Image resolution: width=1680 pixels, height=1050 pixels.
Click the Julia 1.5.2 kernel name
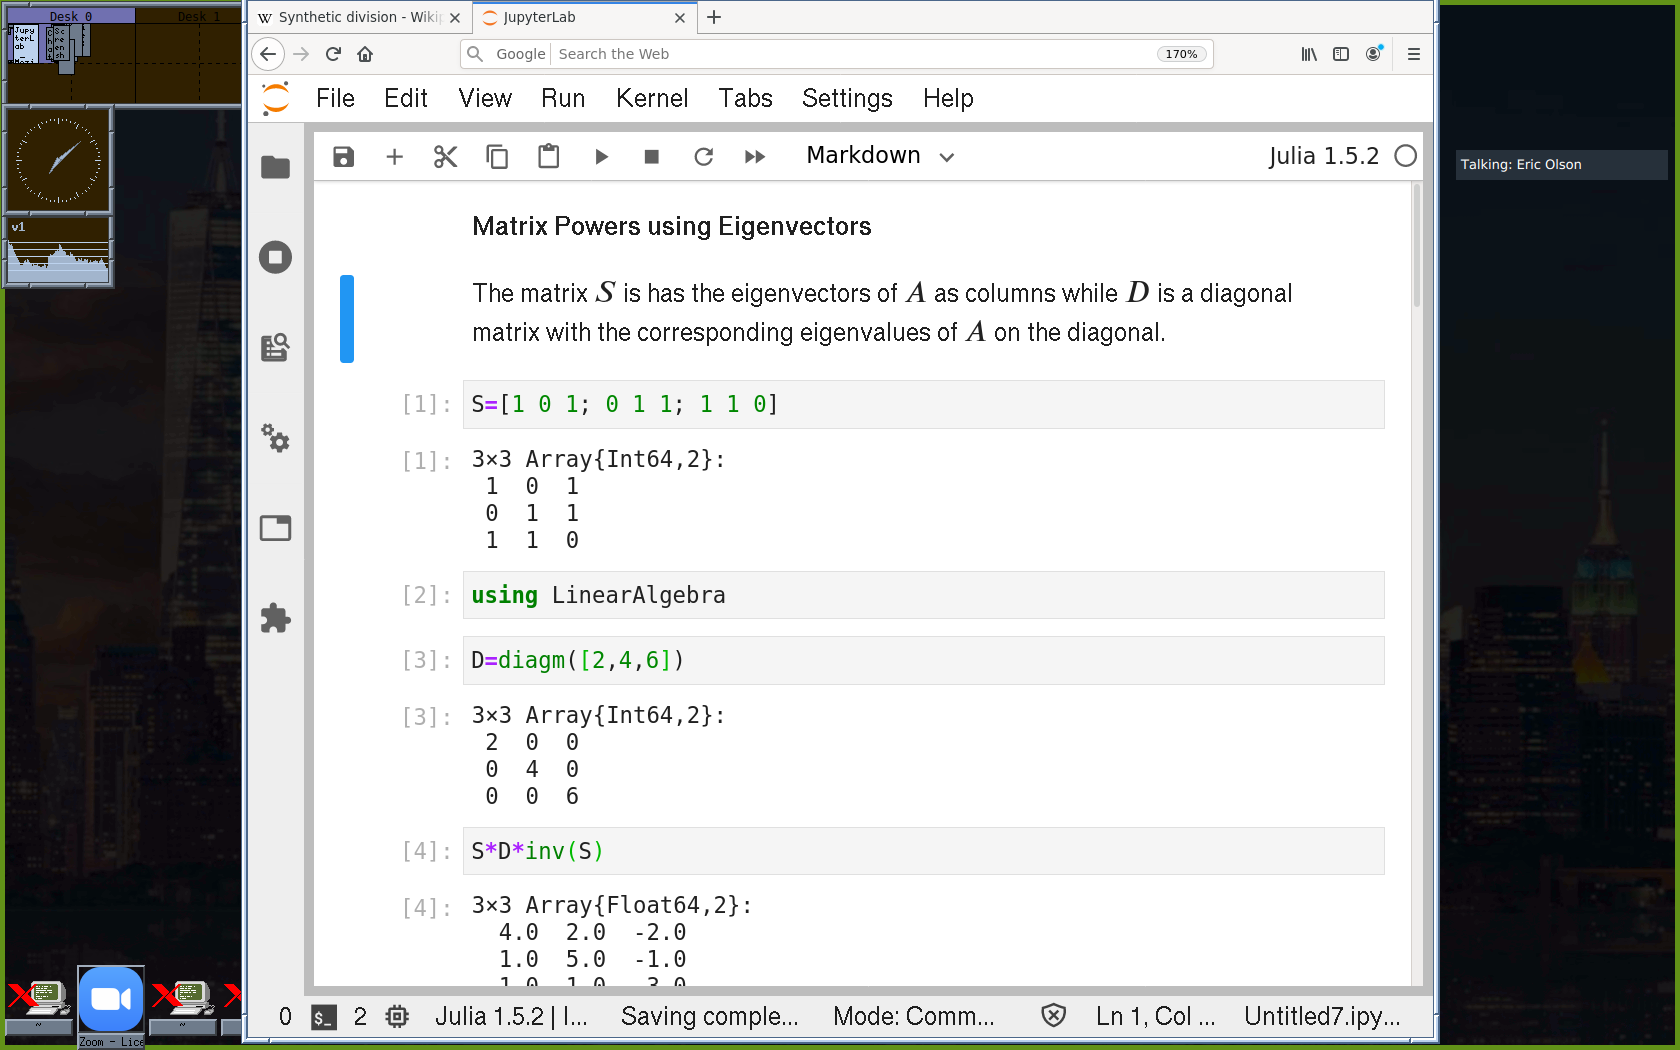click(x=1323, y=156)
